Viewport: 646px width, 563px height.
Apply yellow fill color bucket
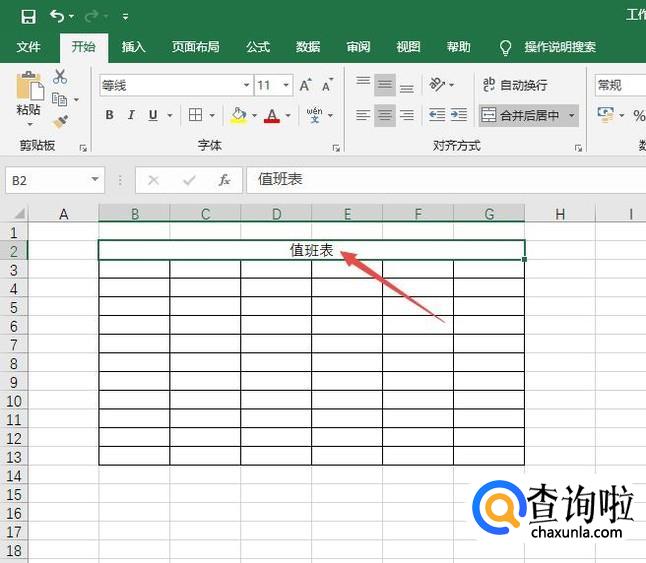[239, 115]
